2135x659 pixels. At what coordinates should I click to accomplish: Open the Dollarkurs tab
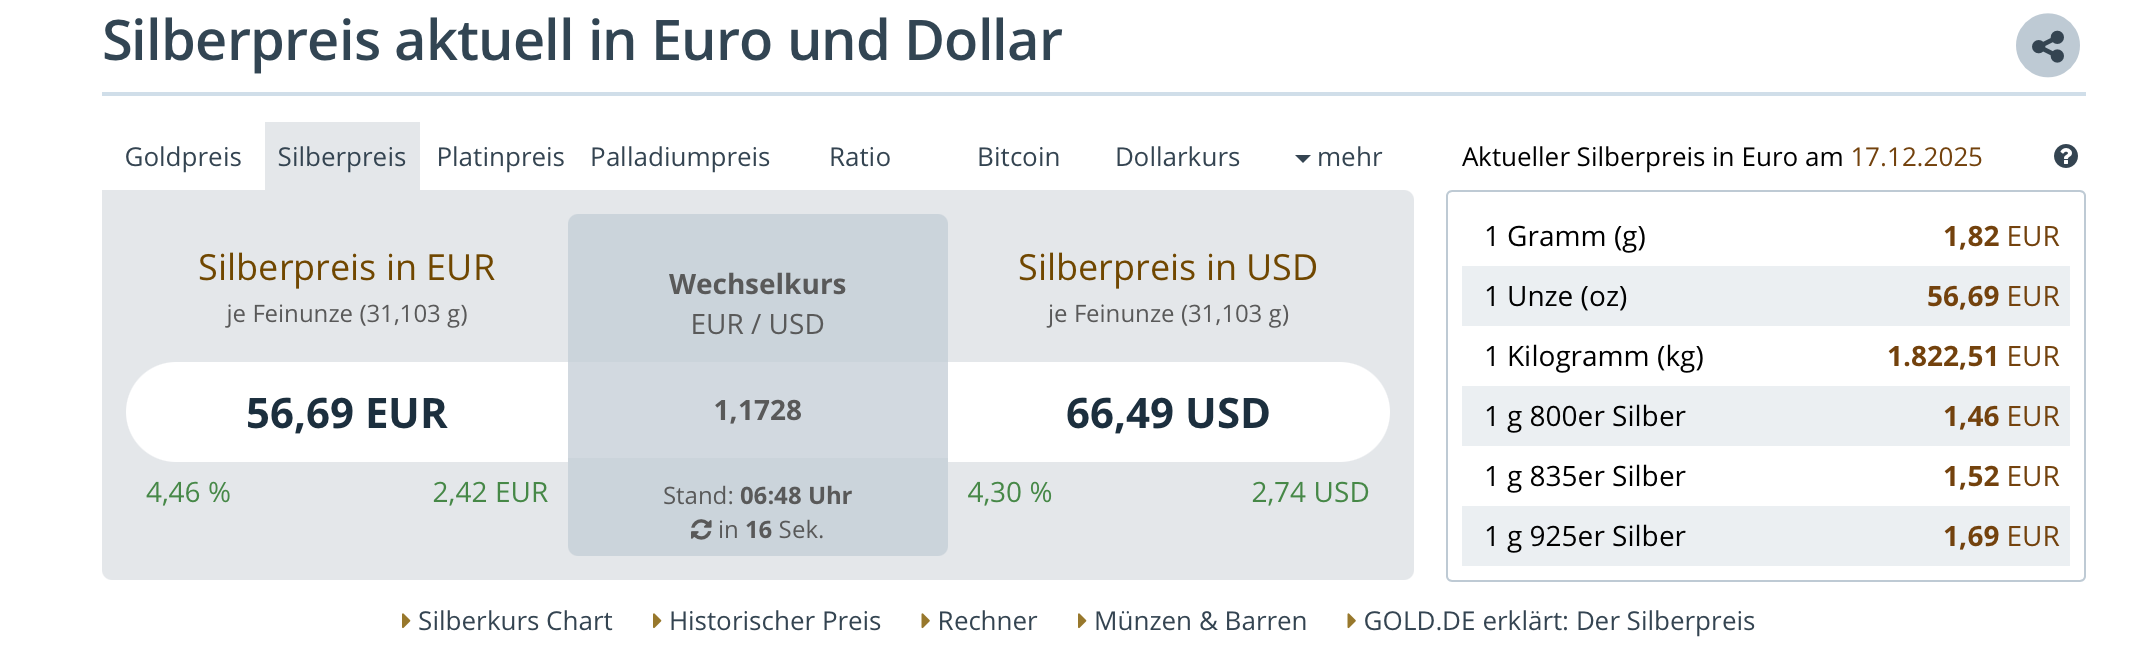[x=1177, y=157]
